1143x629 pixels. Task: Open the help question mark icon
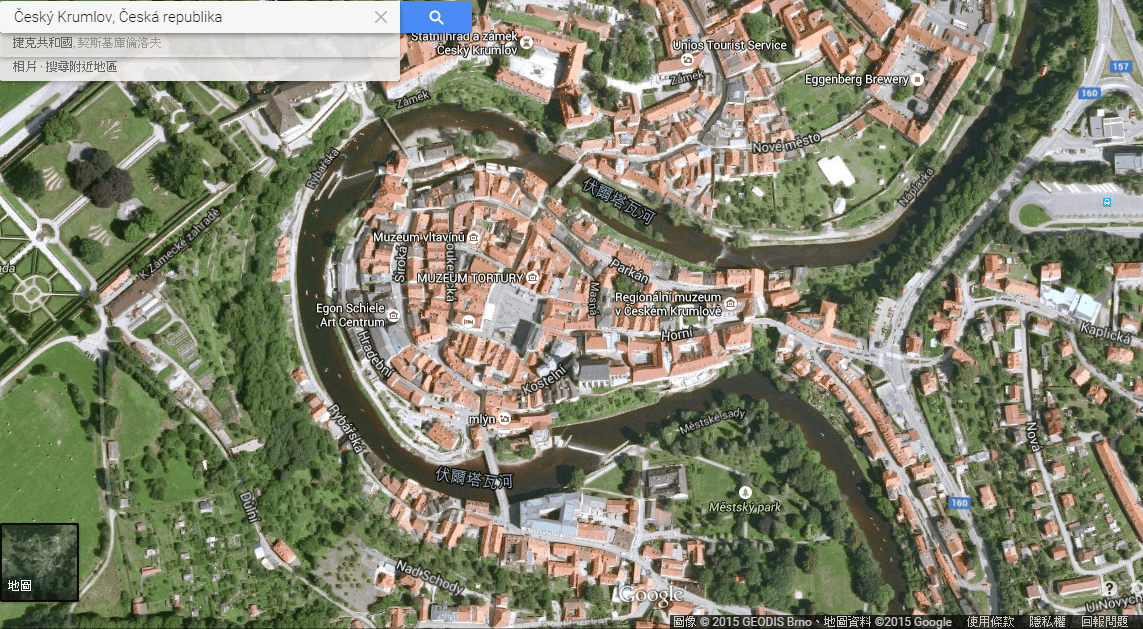point(1109,588)
